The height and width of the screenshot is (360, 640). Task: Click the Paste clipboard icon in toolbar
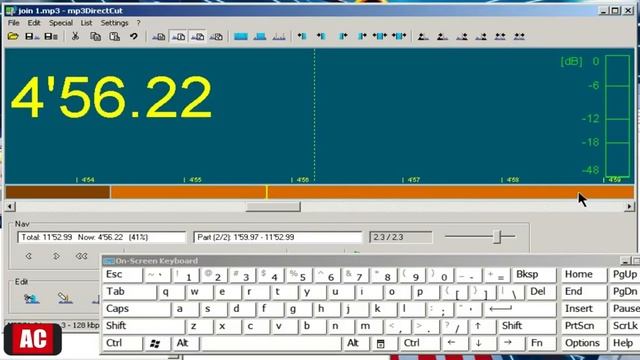point(114,36)
